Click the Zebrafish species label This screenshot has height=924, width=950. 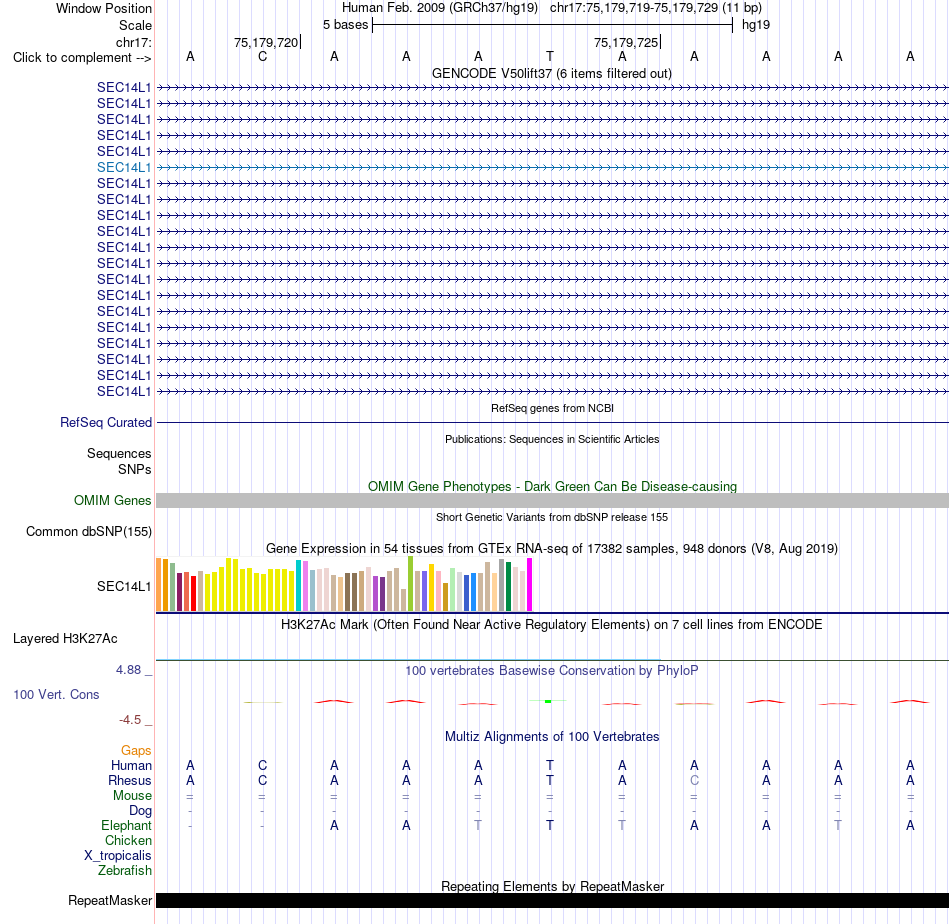[124, 870]
